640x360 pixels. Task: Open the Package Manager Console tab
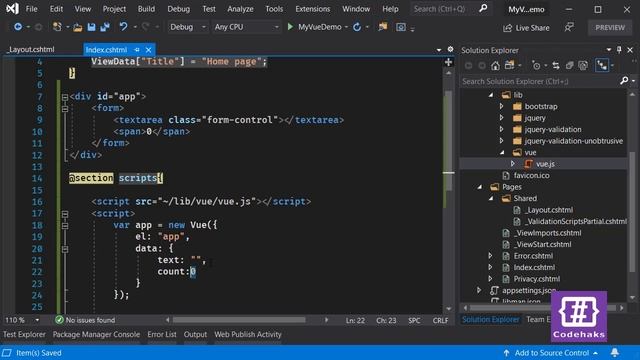(x=96, y=334)
